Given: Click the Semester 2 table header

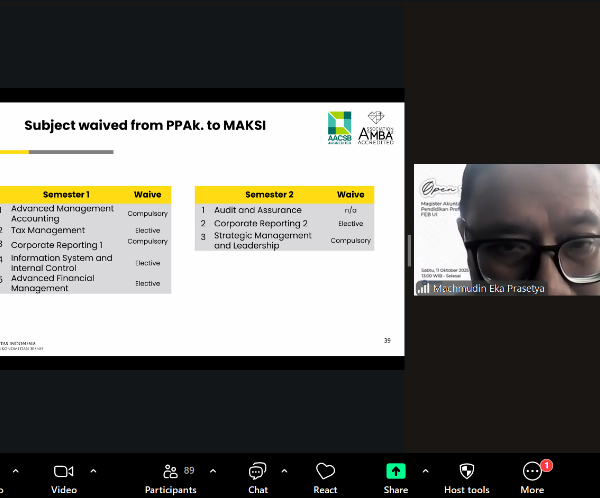Looking at the screenshot, I should coord(269,194).
